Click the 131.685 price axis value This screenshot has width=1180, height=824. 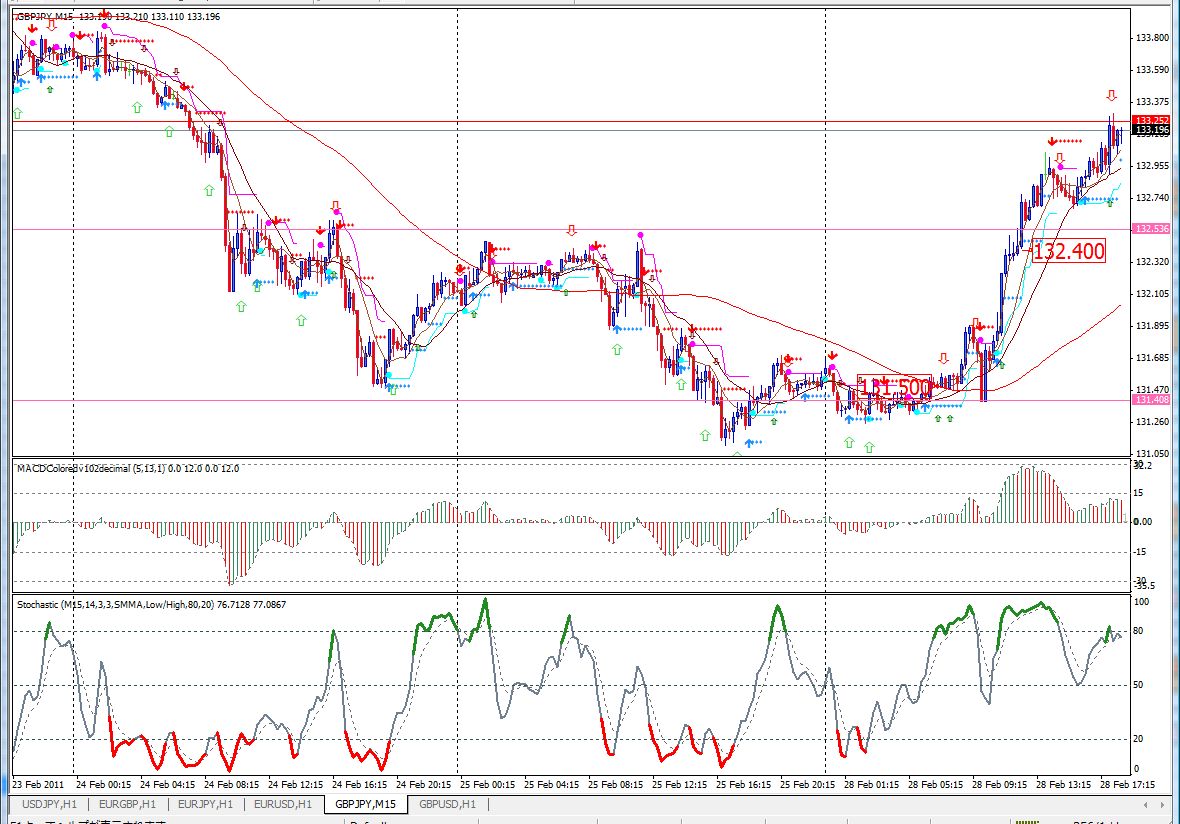point(1153,358)
